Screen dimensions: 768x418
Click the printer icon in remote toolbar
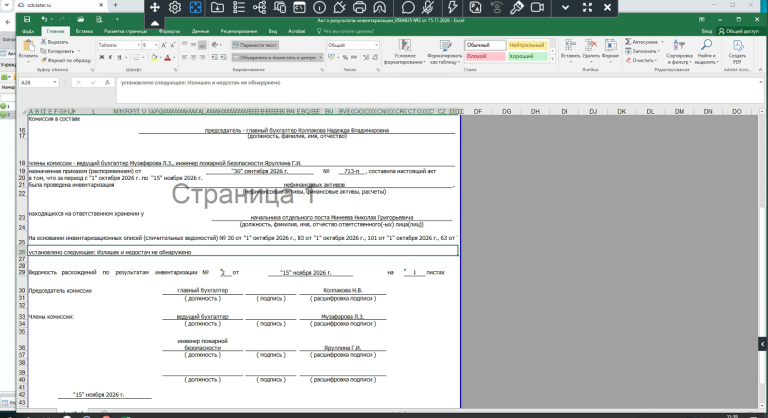(x=359, y=7)
